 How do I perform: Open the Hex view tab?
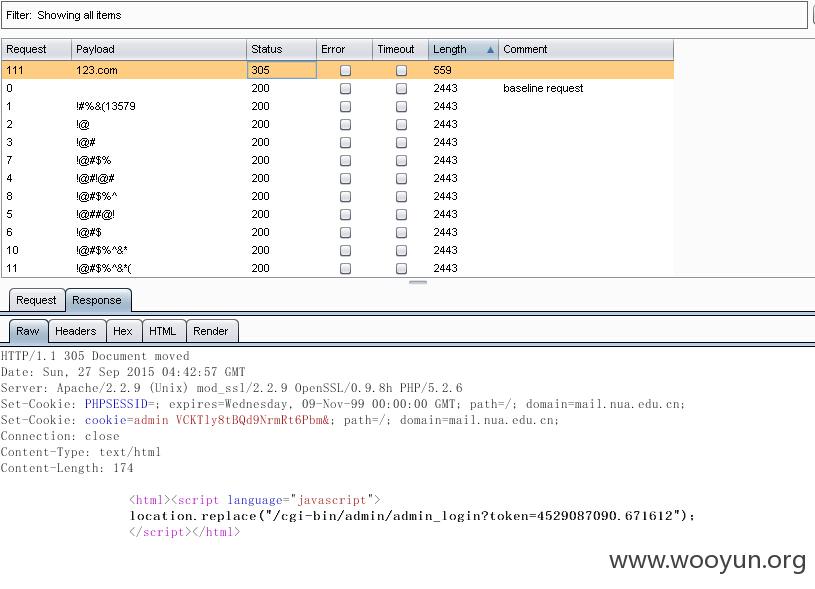point(123,331)
